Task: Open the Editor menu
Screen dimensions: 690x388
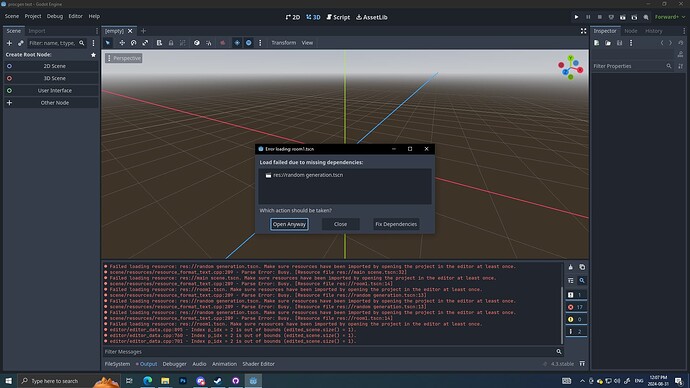Action: pos(75,16)
